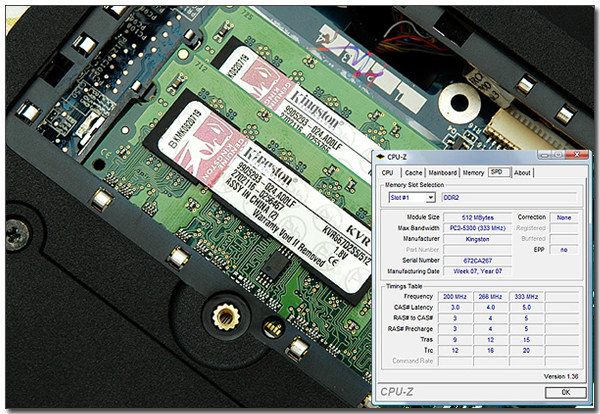The width and height of the screenshot is (600, 414).
Task: Click the Trc value 20
Action: click(526, 350)
